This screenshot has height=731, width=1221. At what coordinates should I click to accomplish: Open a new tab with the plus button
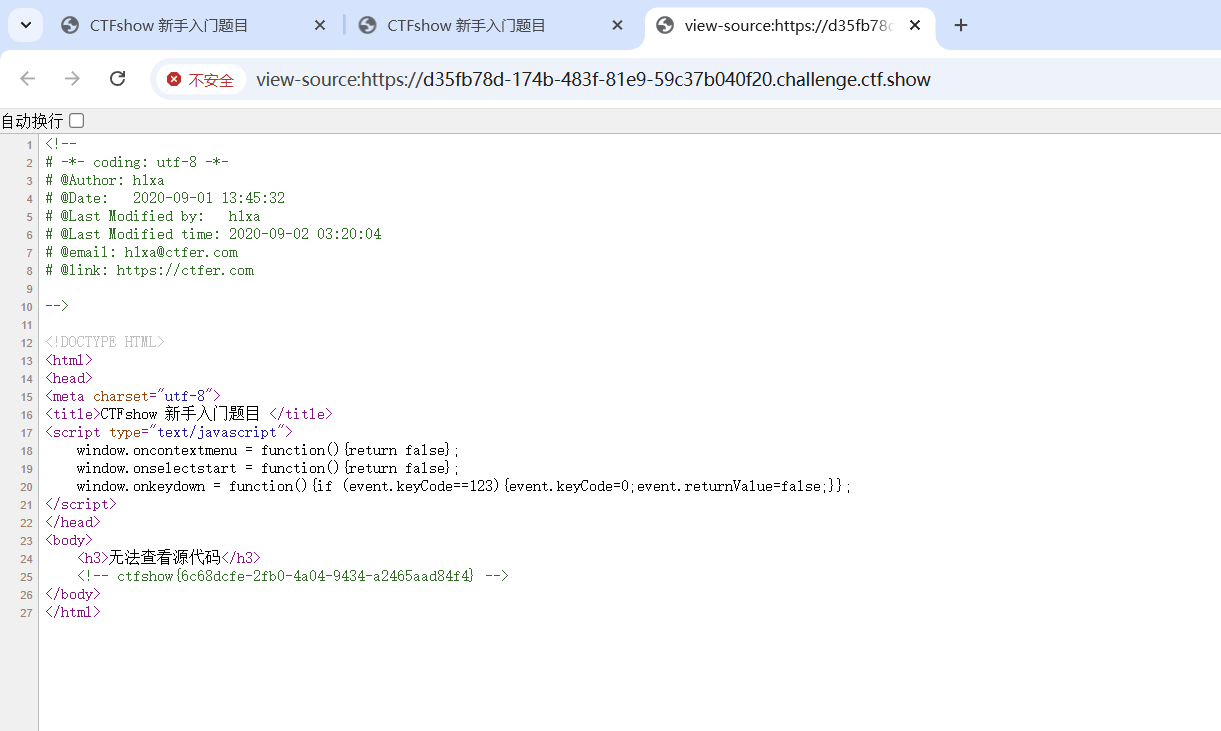(961, 26)
